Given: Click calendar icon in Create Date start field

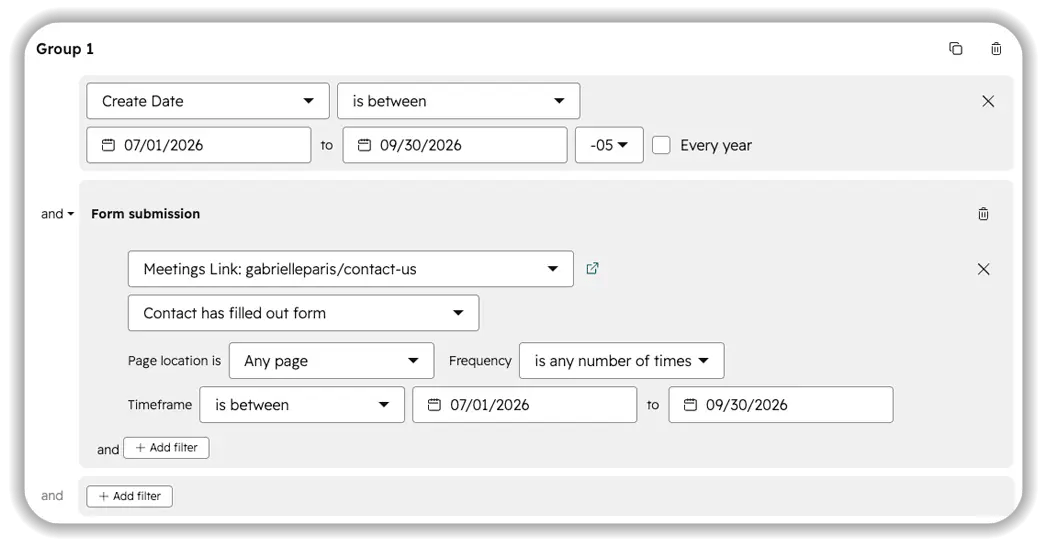Looking at the screenshot, I should click(108, 145).
